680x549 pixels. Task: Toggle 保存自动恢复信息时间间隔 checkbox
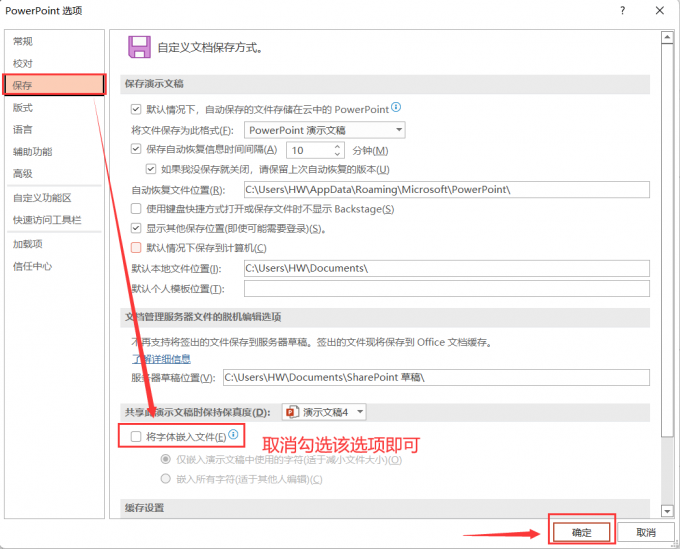pyautogui.click(x=136, y=149)
